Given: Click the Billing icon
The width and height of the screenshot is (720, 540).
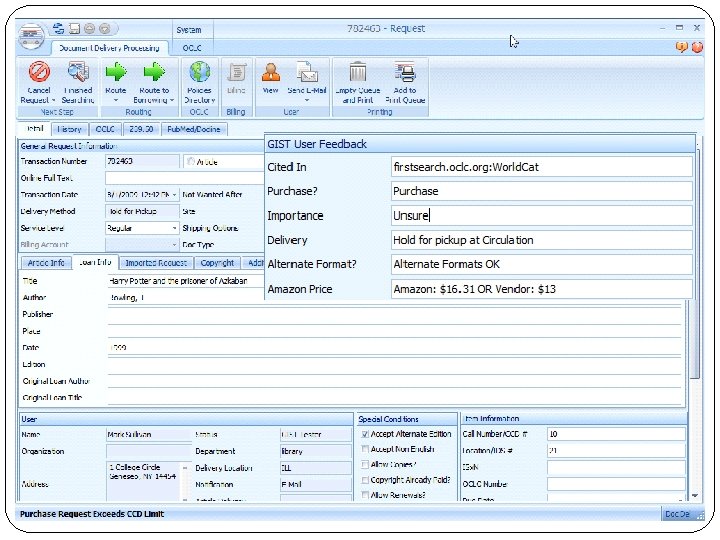Looking at the screenshot, I should tap(236, 73).
